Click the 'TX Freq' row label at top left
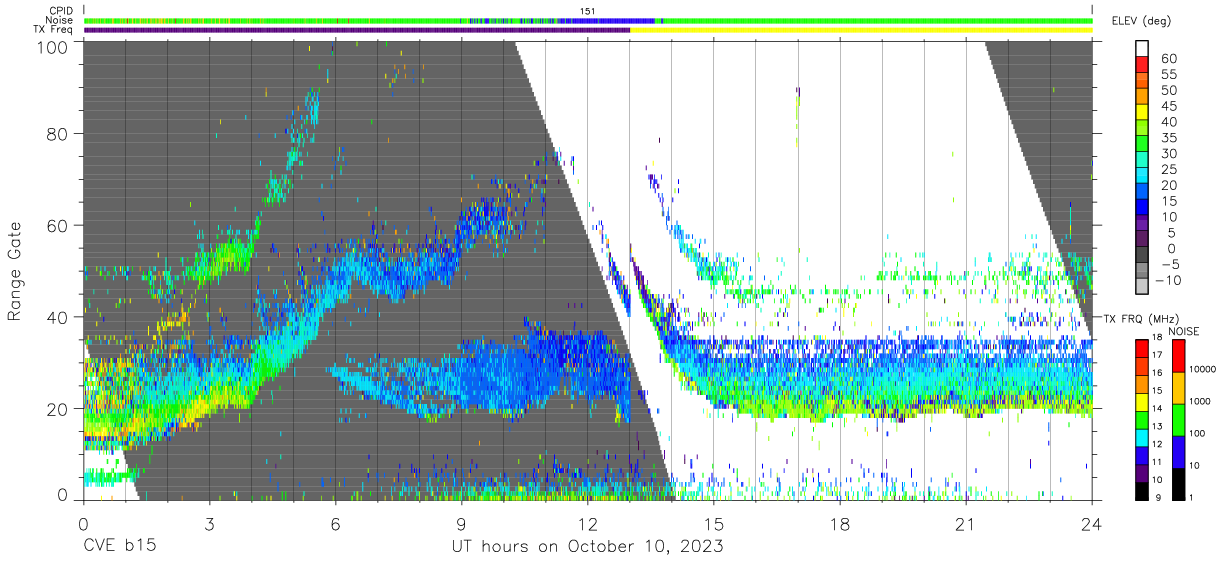Image resolution: width=1228 pixels, height=567 pixels. pos(54,30)
